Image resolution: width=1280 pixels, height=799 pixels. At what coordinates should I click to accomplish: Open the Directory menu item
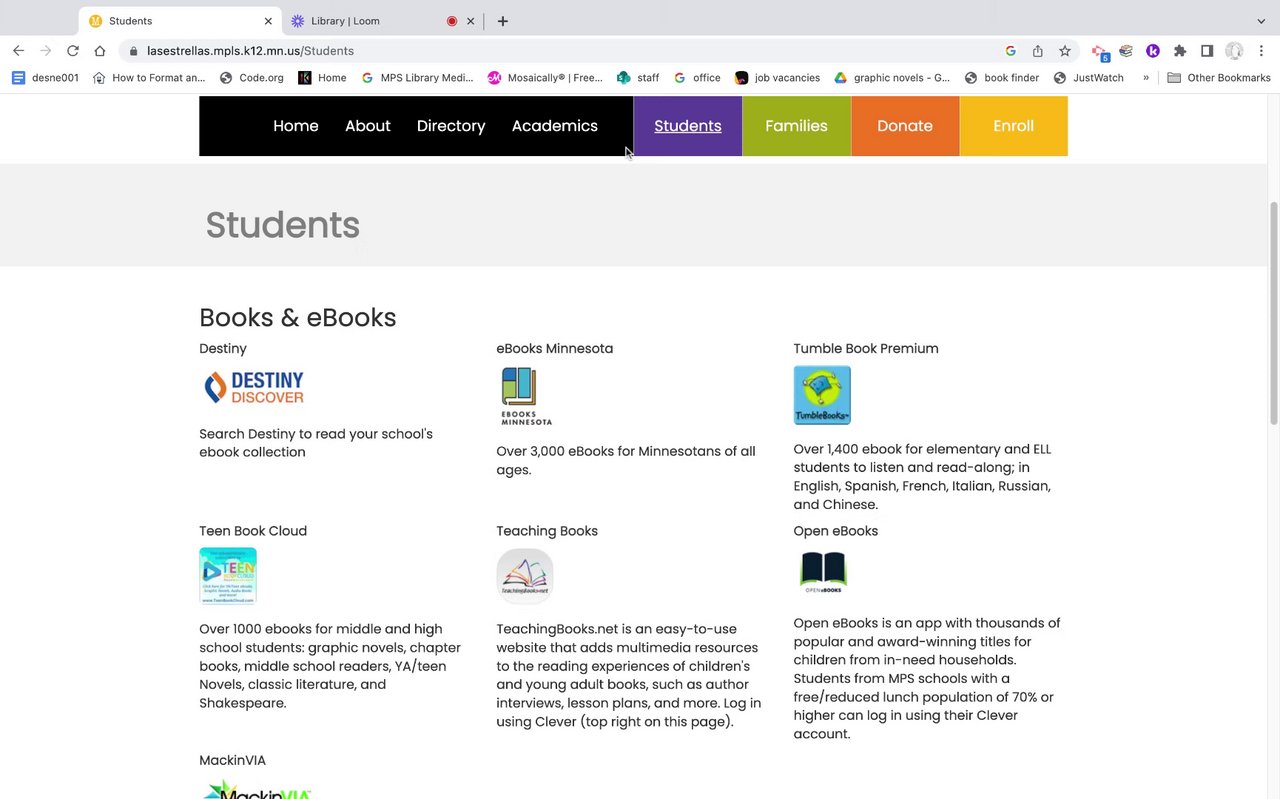(x=451, y=126)
